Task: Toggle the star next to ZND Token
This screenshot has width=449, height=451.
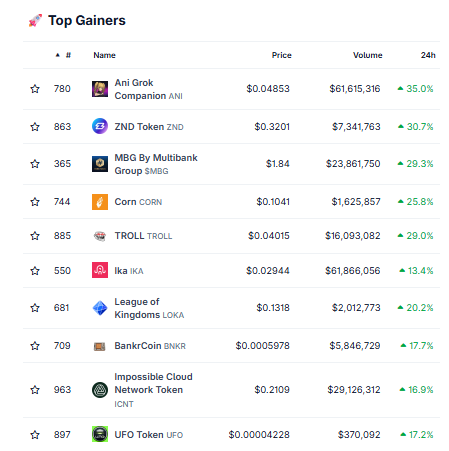Action: (x=35, y=127)
